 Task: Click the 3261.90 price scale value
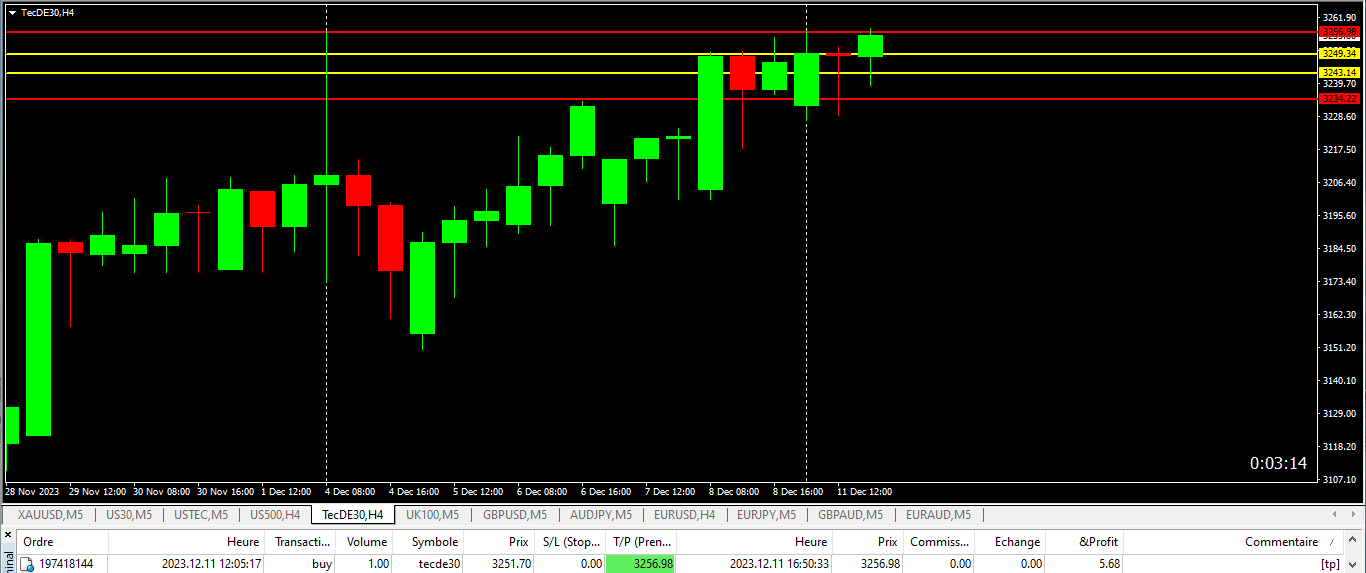click(x=1339, y=17)
